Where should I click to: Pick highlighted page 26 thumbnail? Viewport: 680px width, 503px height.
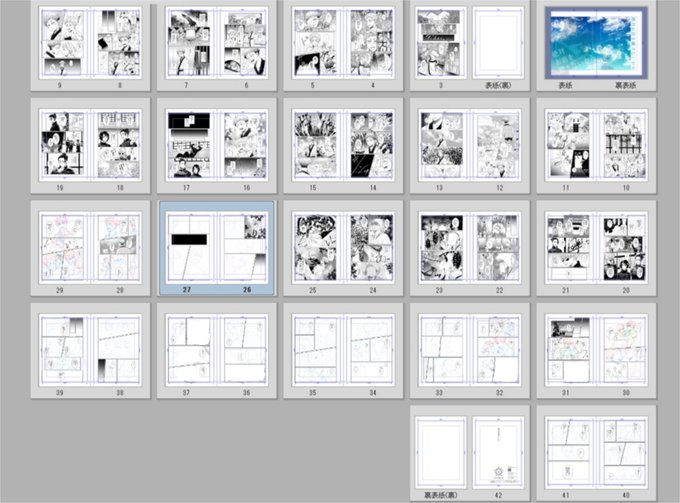(245, 248)
